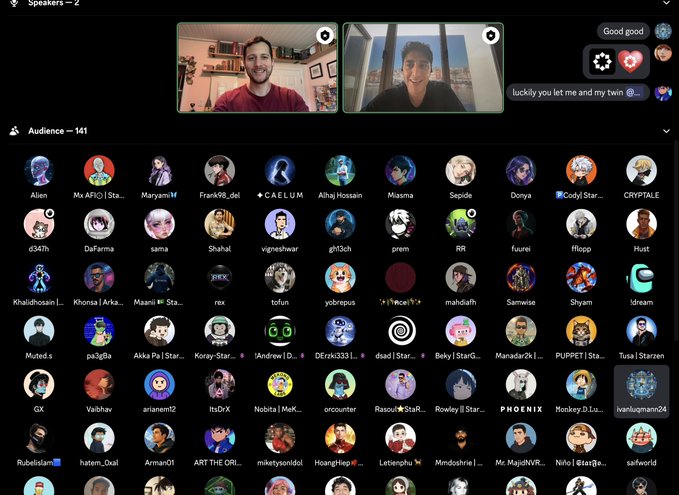This screenshot has height=495, width=679.
Task: Click the PHOENIX username label
Action: pos(521,409)
